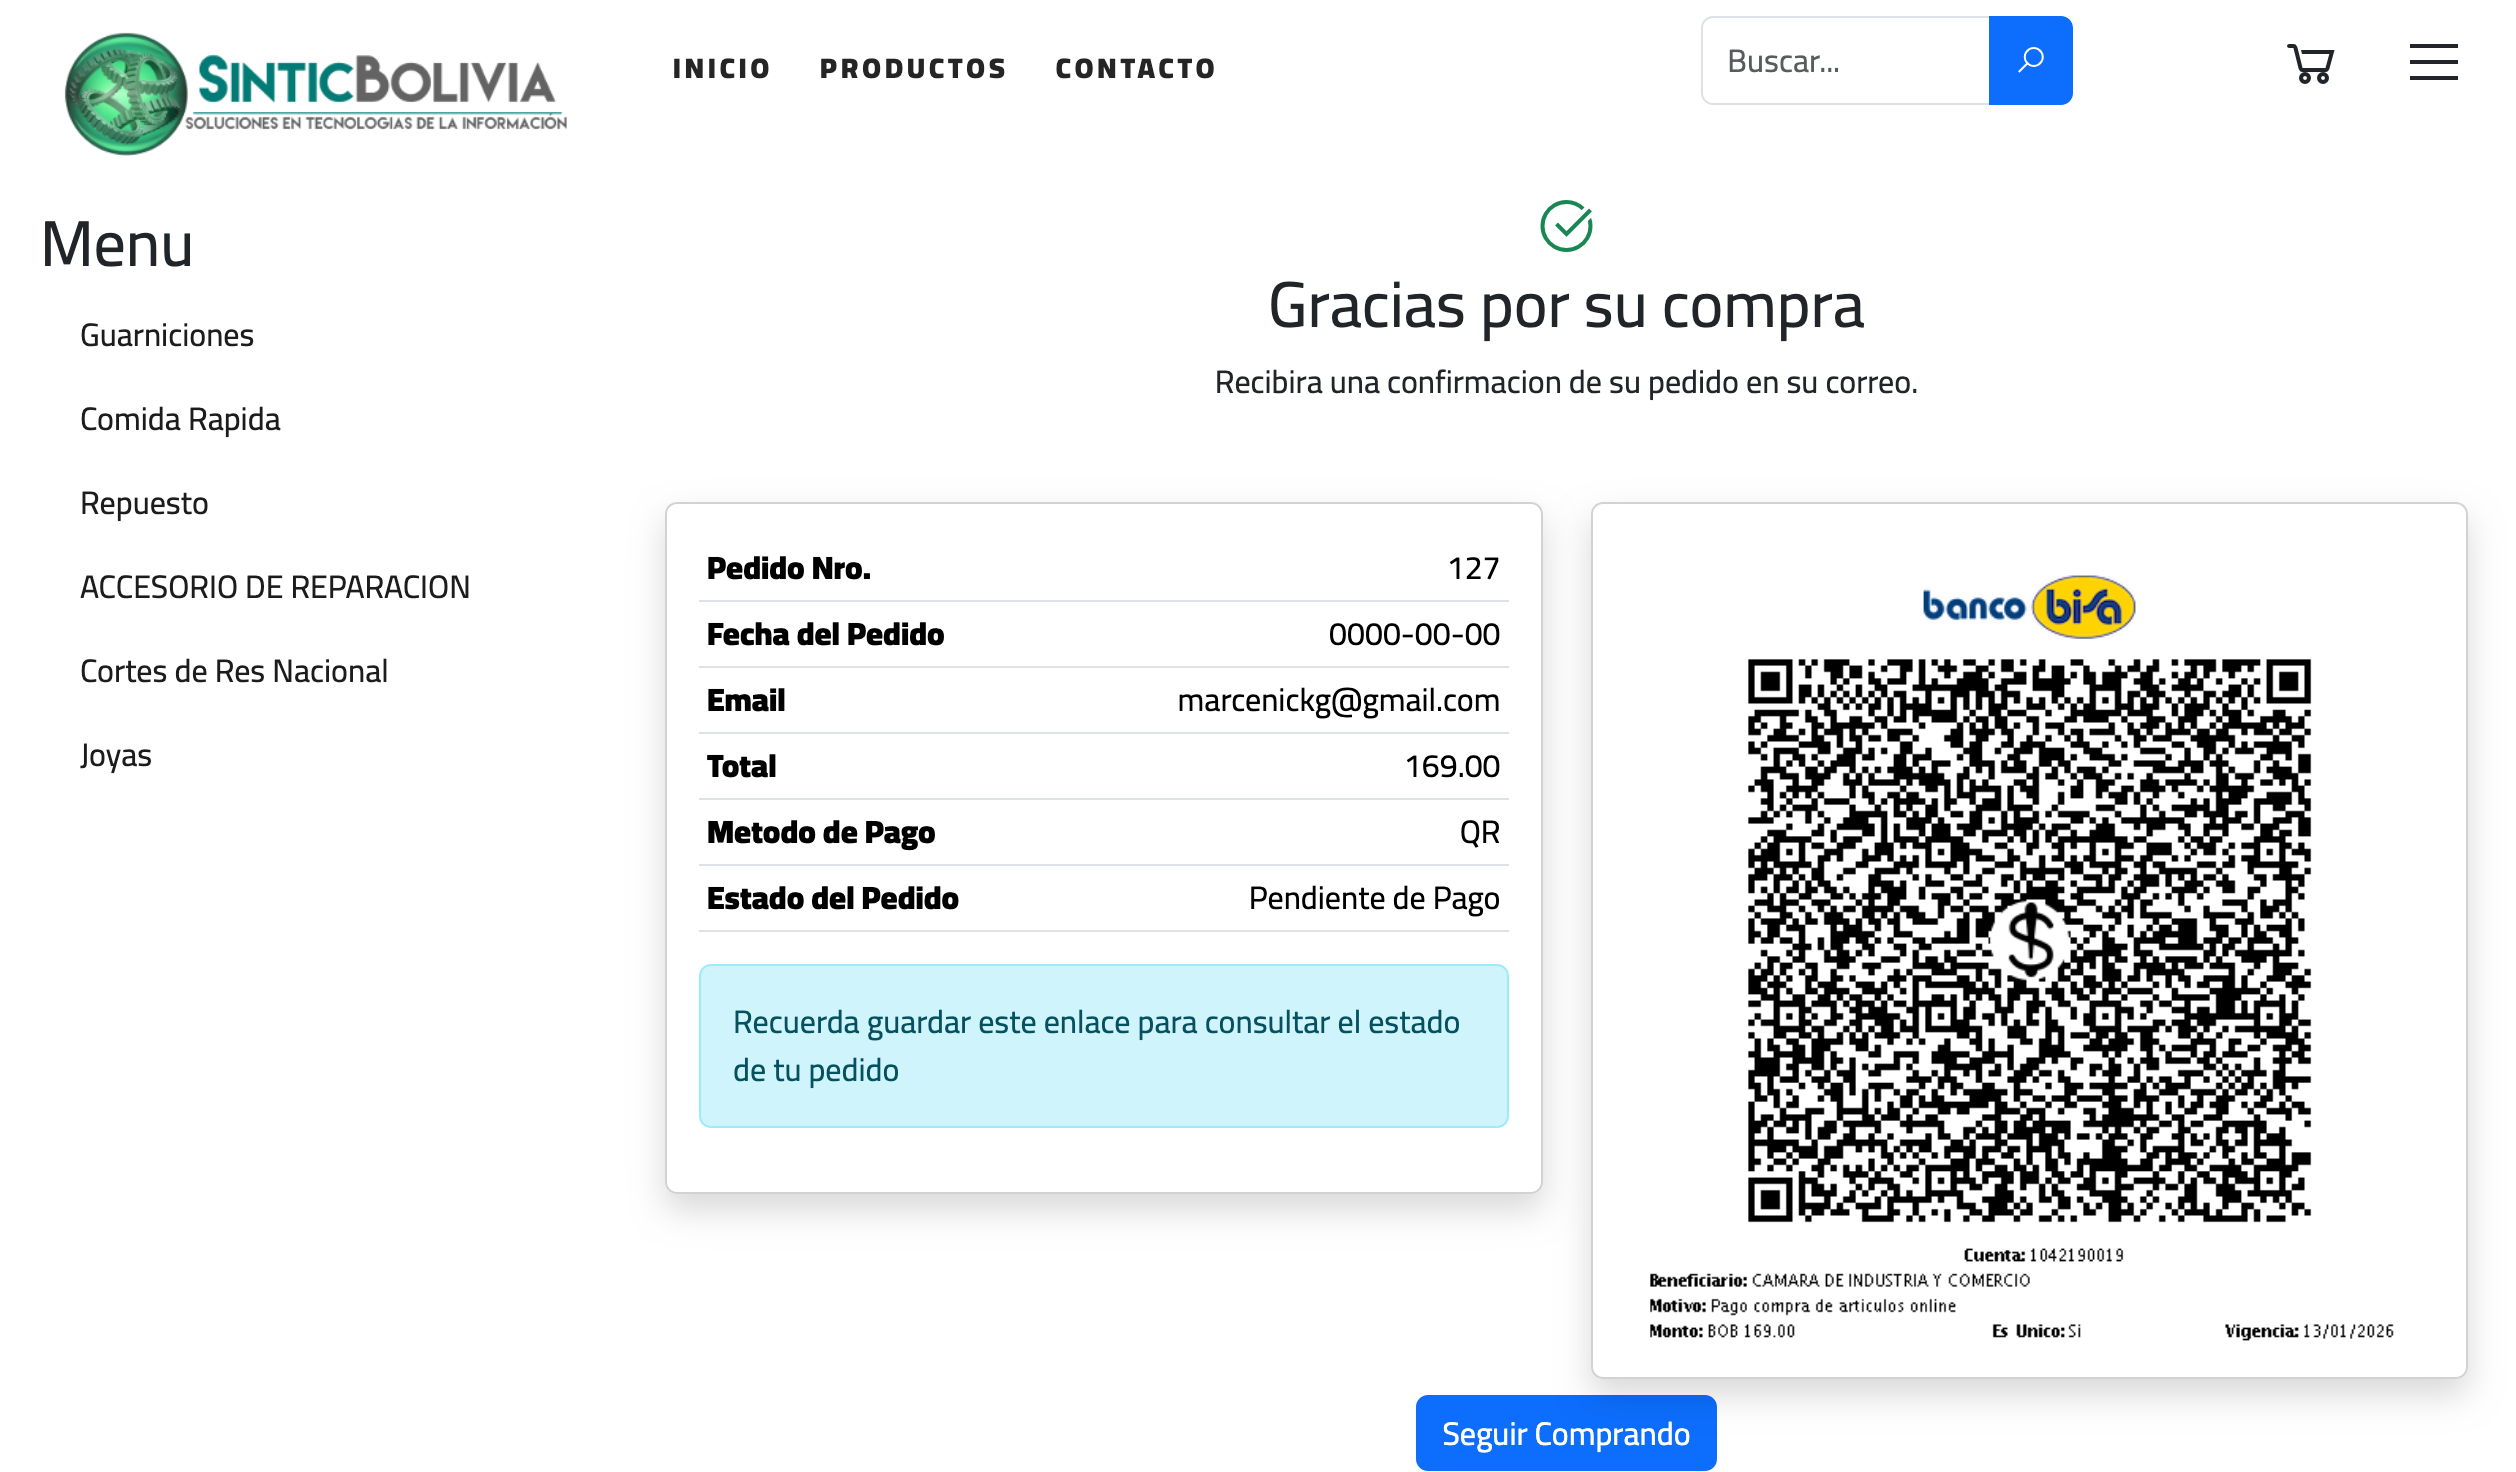Viewport: 2516px width, 1472px height.
Task: Click the QR payment code image
Action: 2028,940
